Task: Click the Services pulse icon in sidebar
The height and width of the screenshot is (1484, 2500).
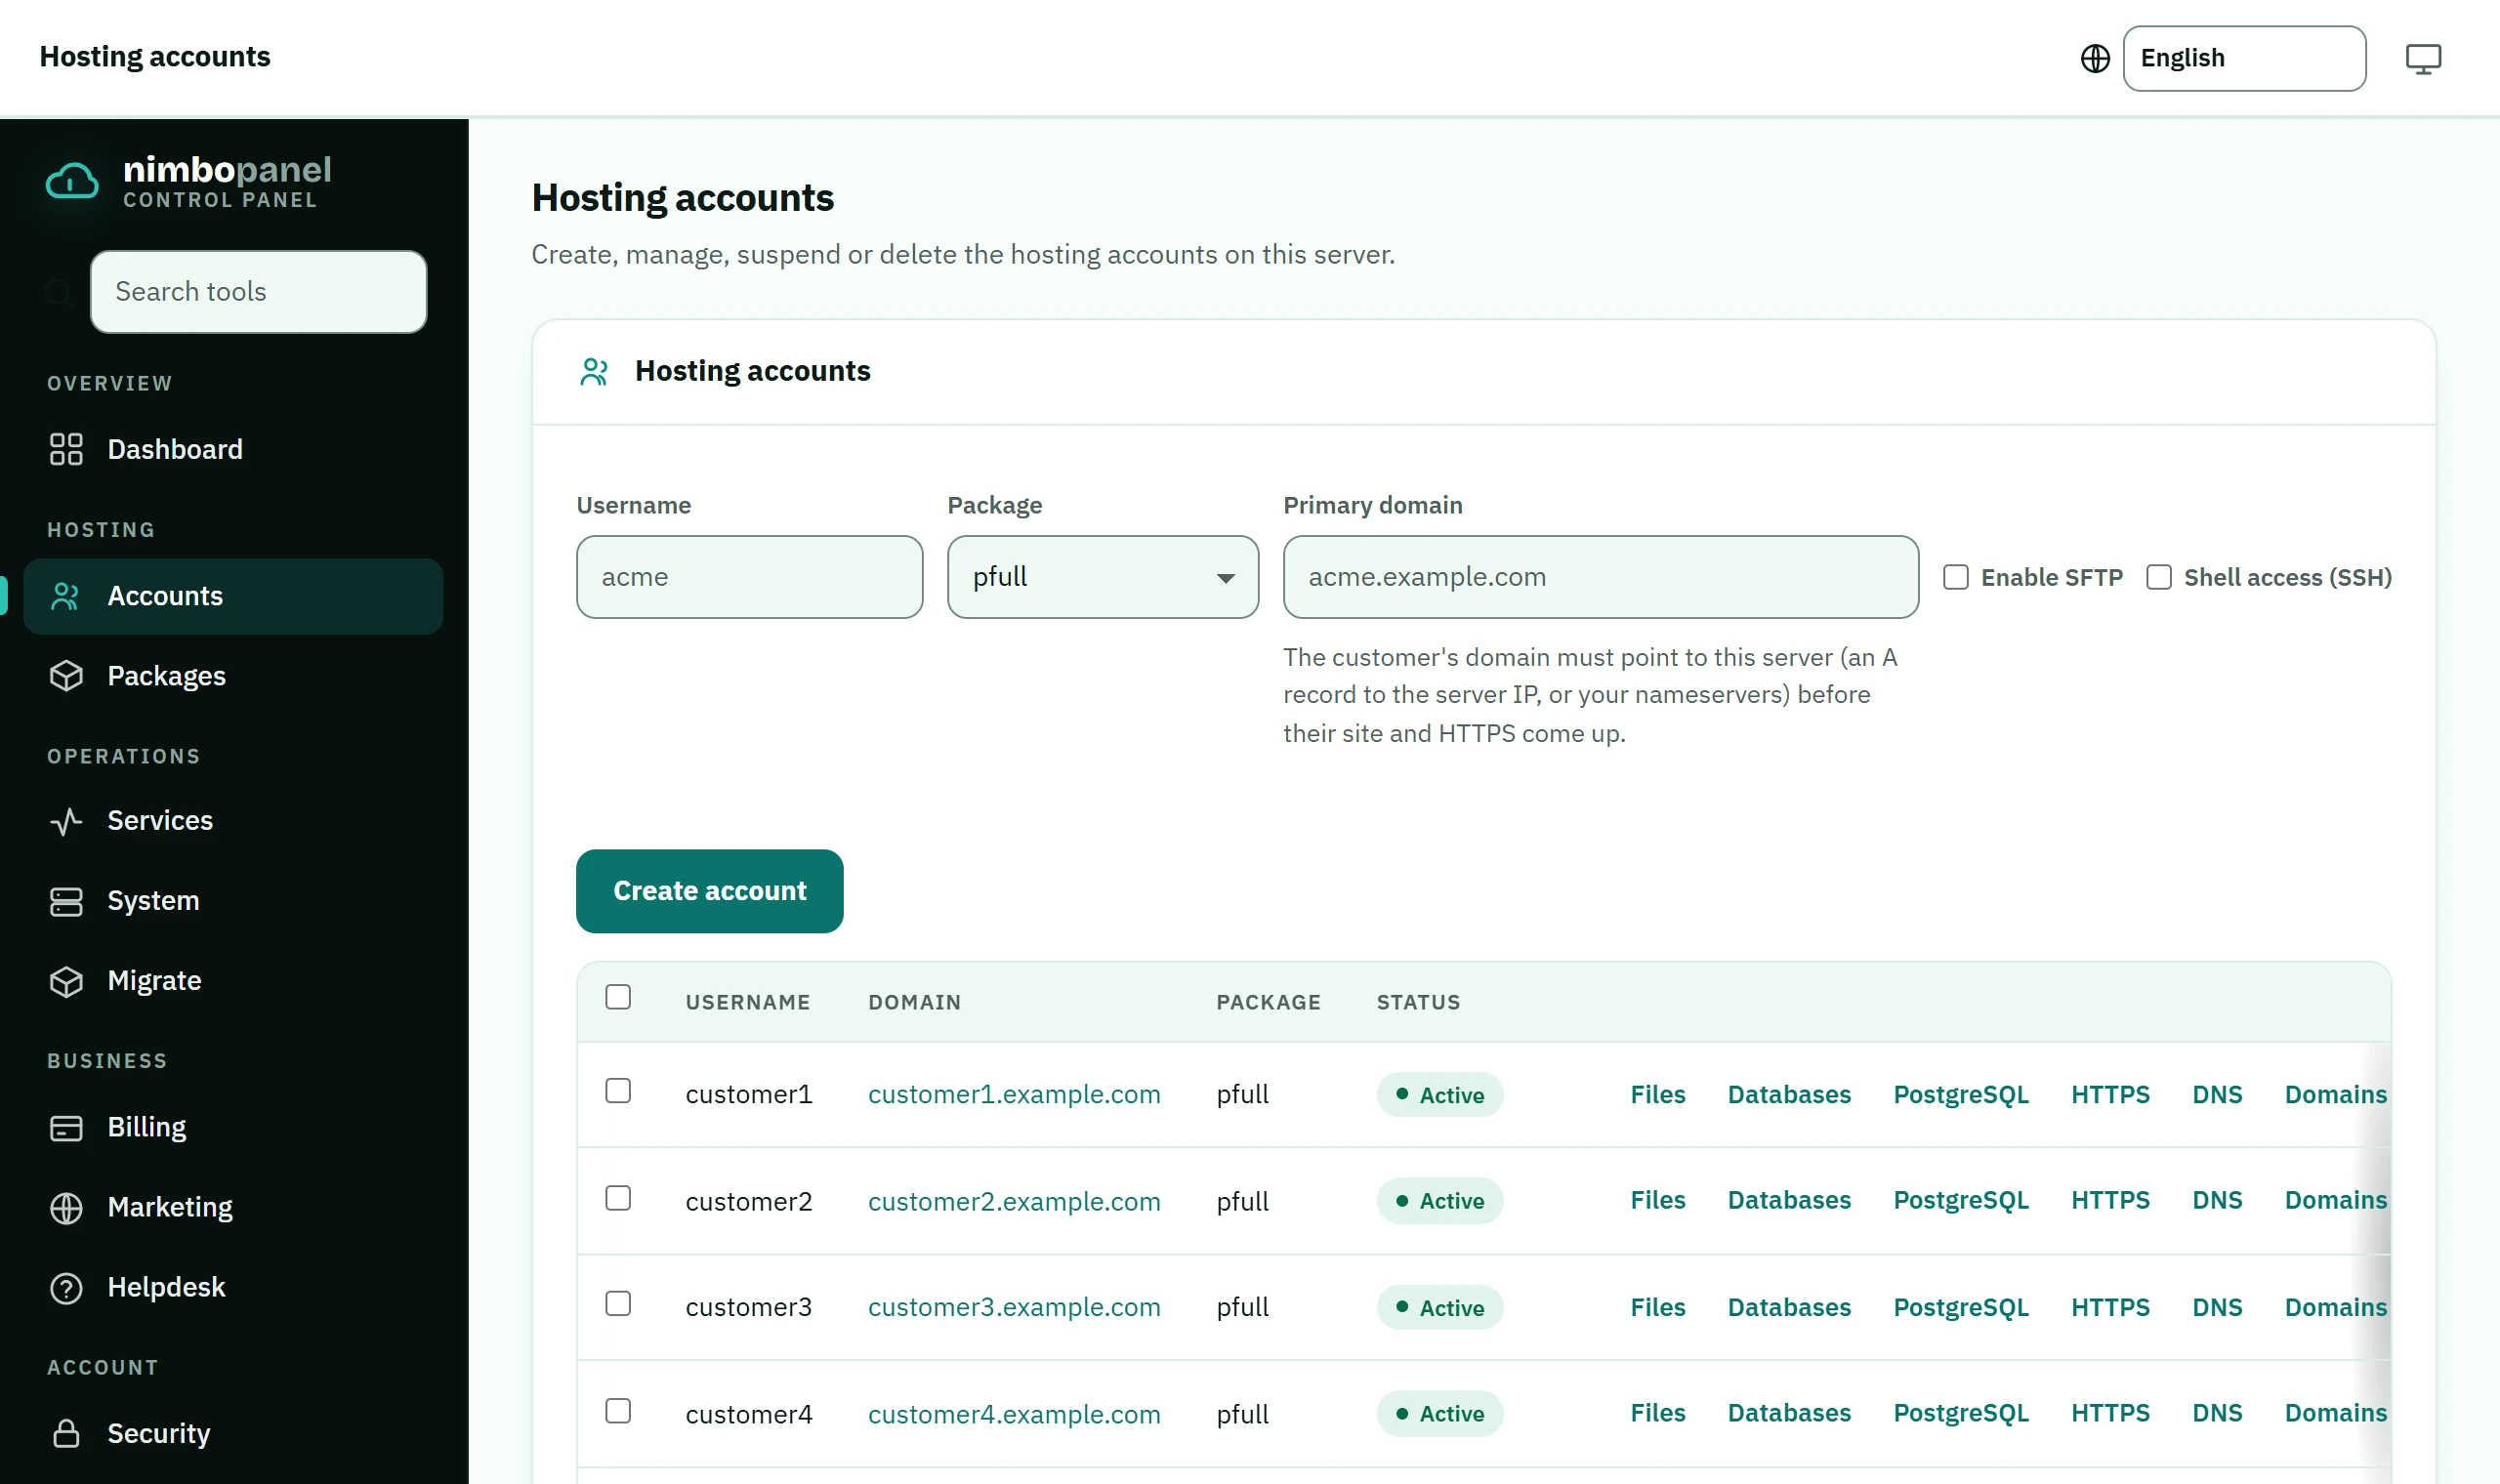Action: (x=66, y=821)
